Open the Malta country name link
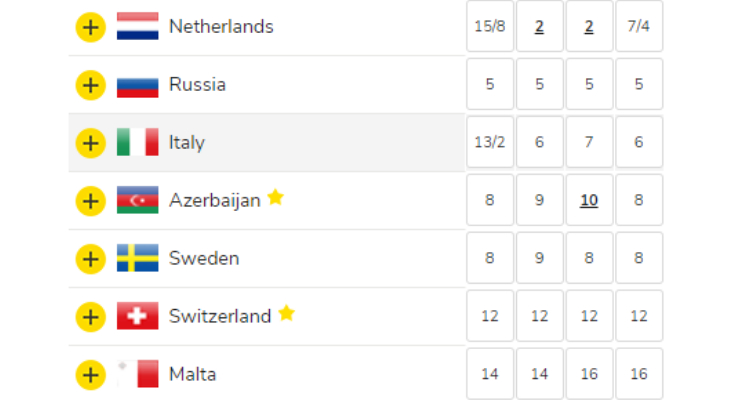The image size is (730, 400). click(x=193, y=374)
